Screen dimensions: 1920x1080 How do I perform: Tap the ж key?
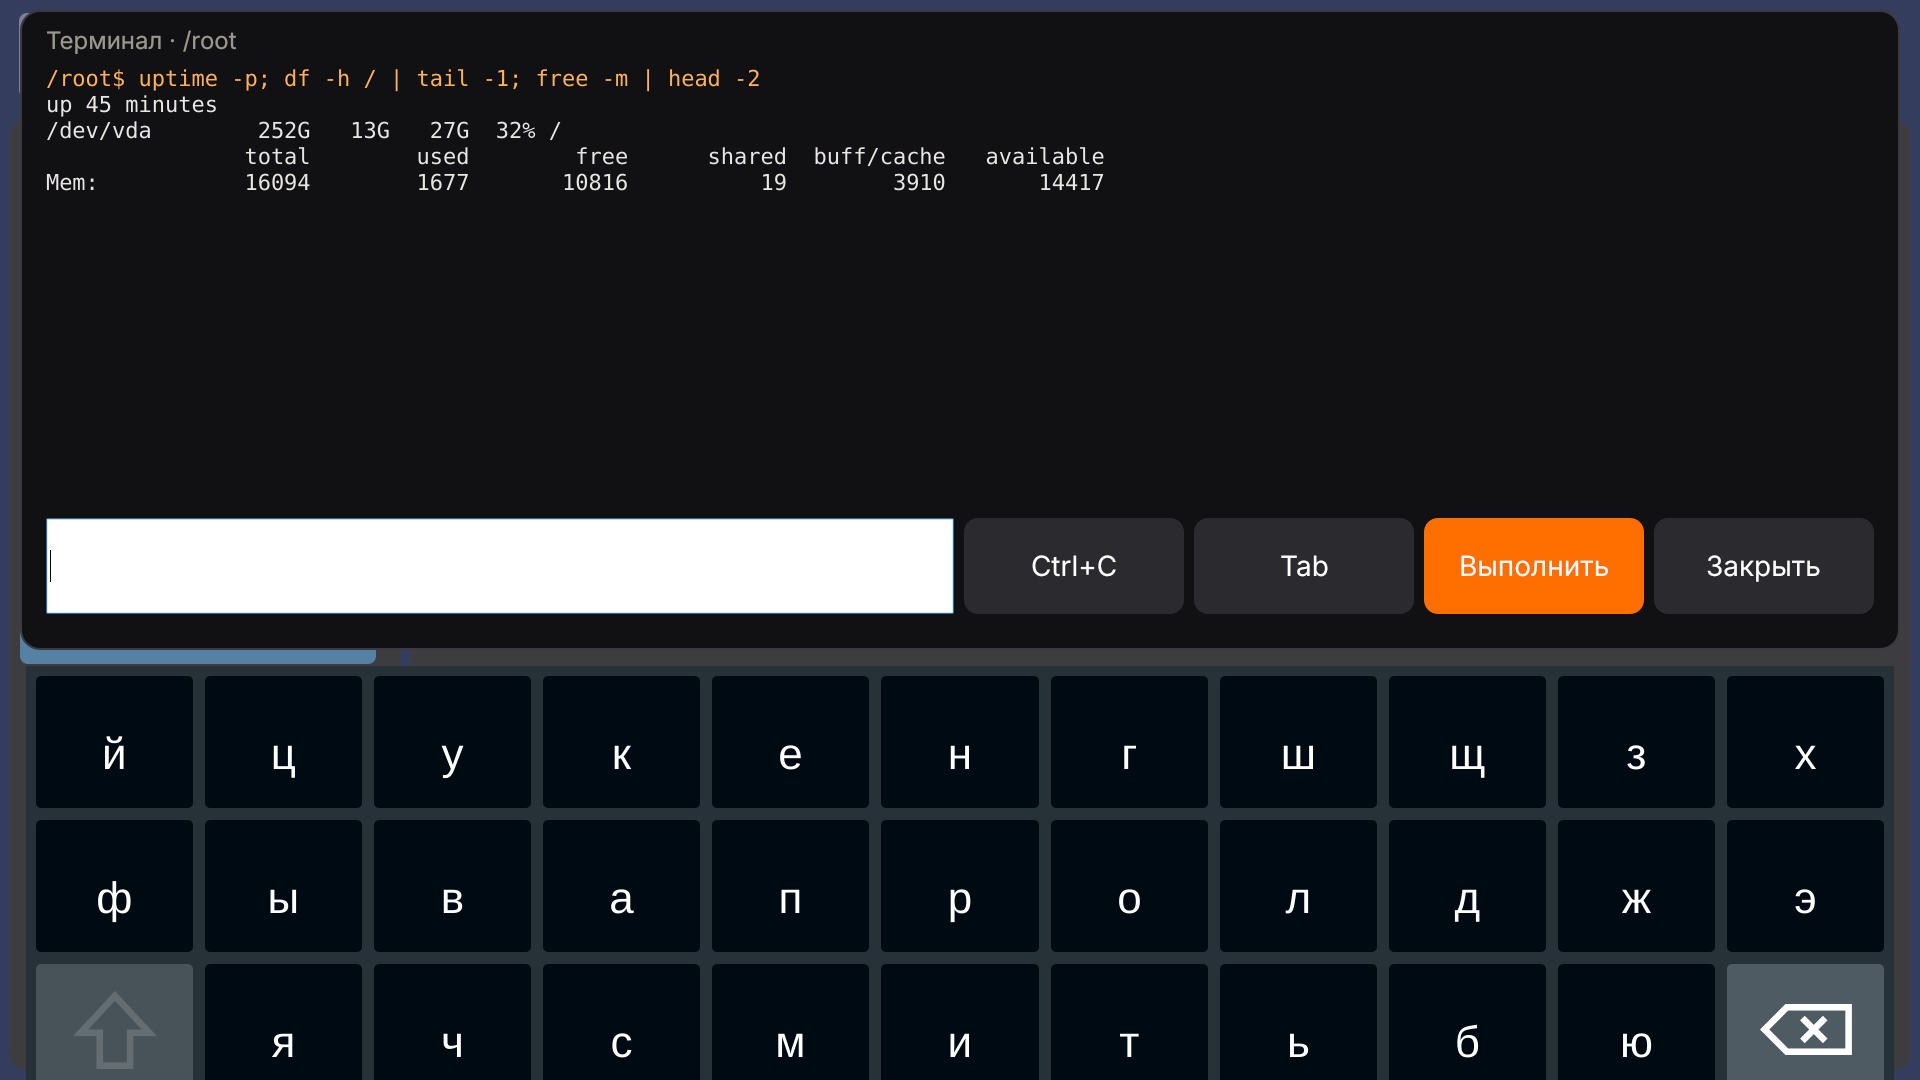pyautogui.click(x=1636, y=886)
